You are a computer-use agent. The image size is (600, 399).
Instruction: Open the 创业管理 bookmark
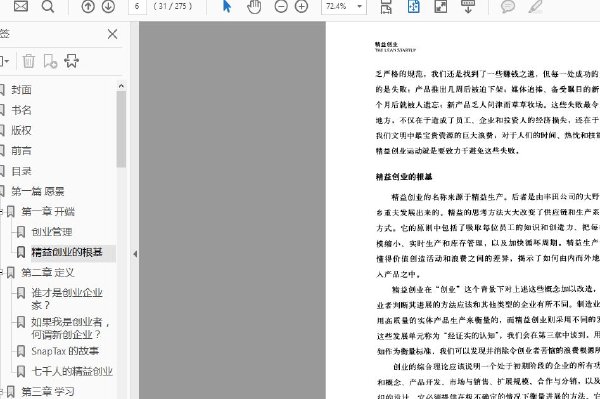pyautogui.click(x=52, y=232)
